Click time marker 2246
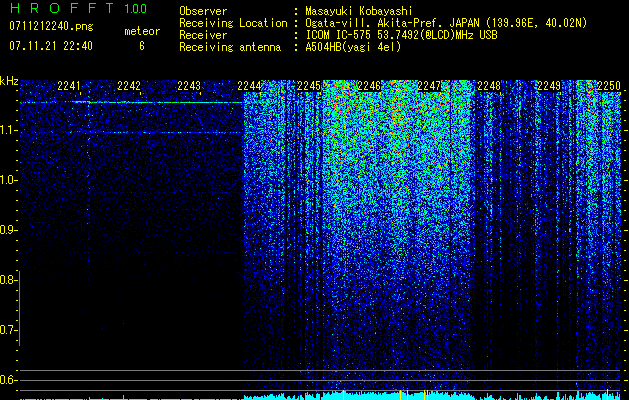Viewport: 629px width, 400px height. point(369,85)
